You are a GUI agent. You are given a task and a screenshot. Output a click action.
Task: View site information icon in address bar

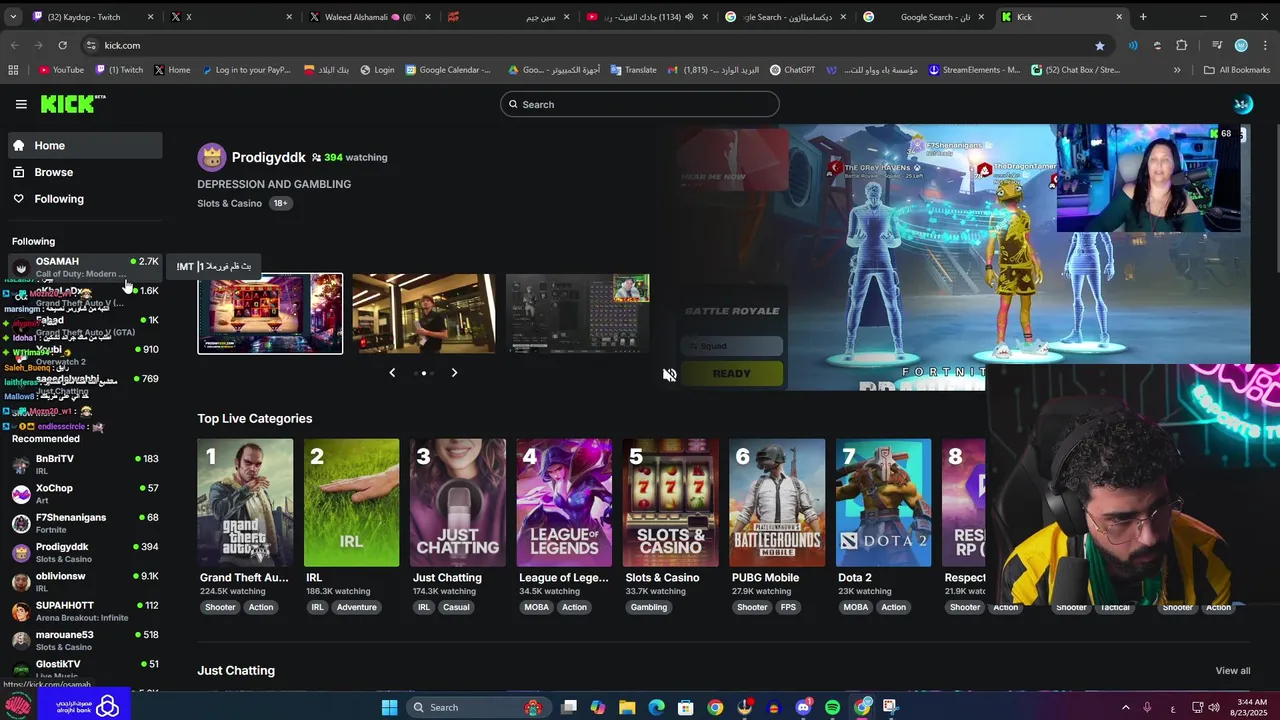pos(91,45)
